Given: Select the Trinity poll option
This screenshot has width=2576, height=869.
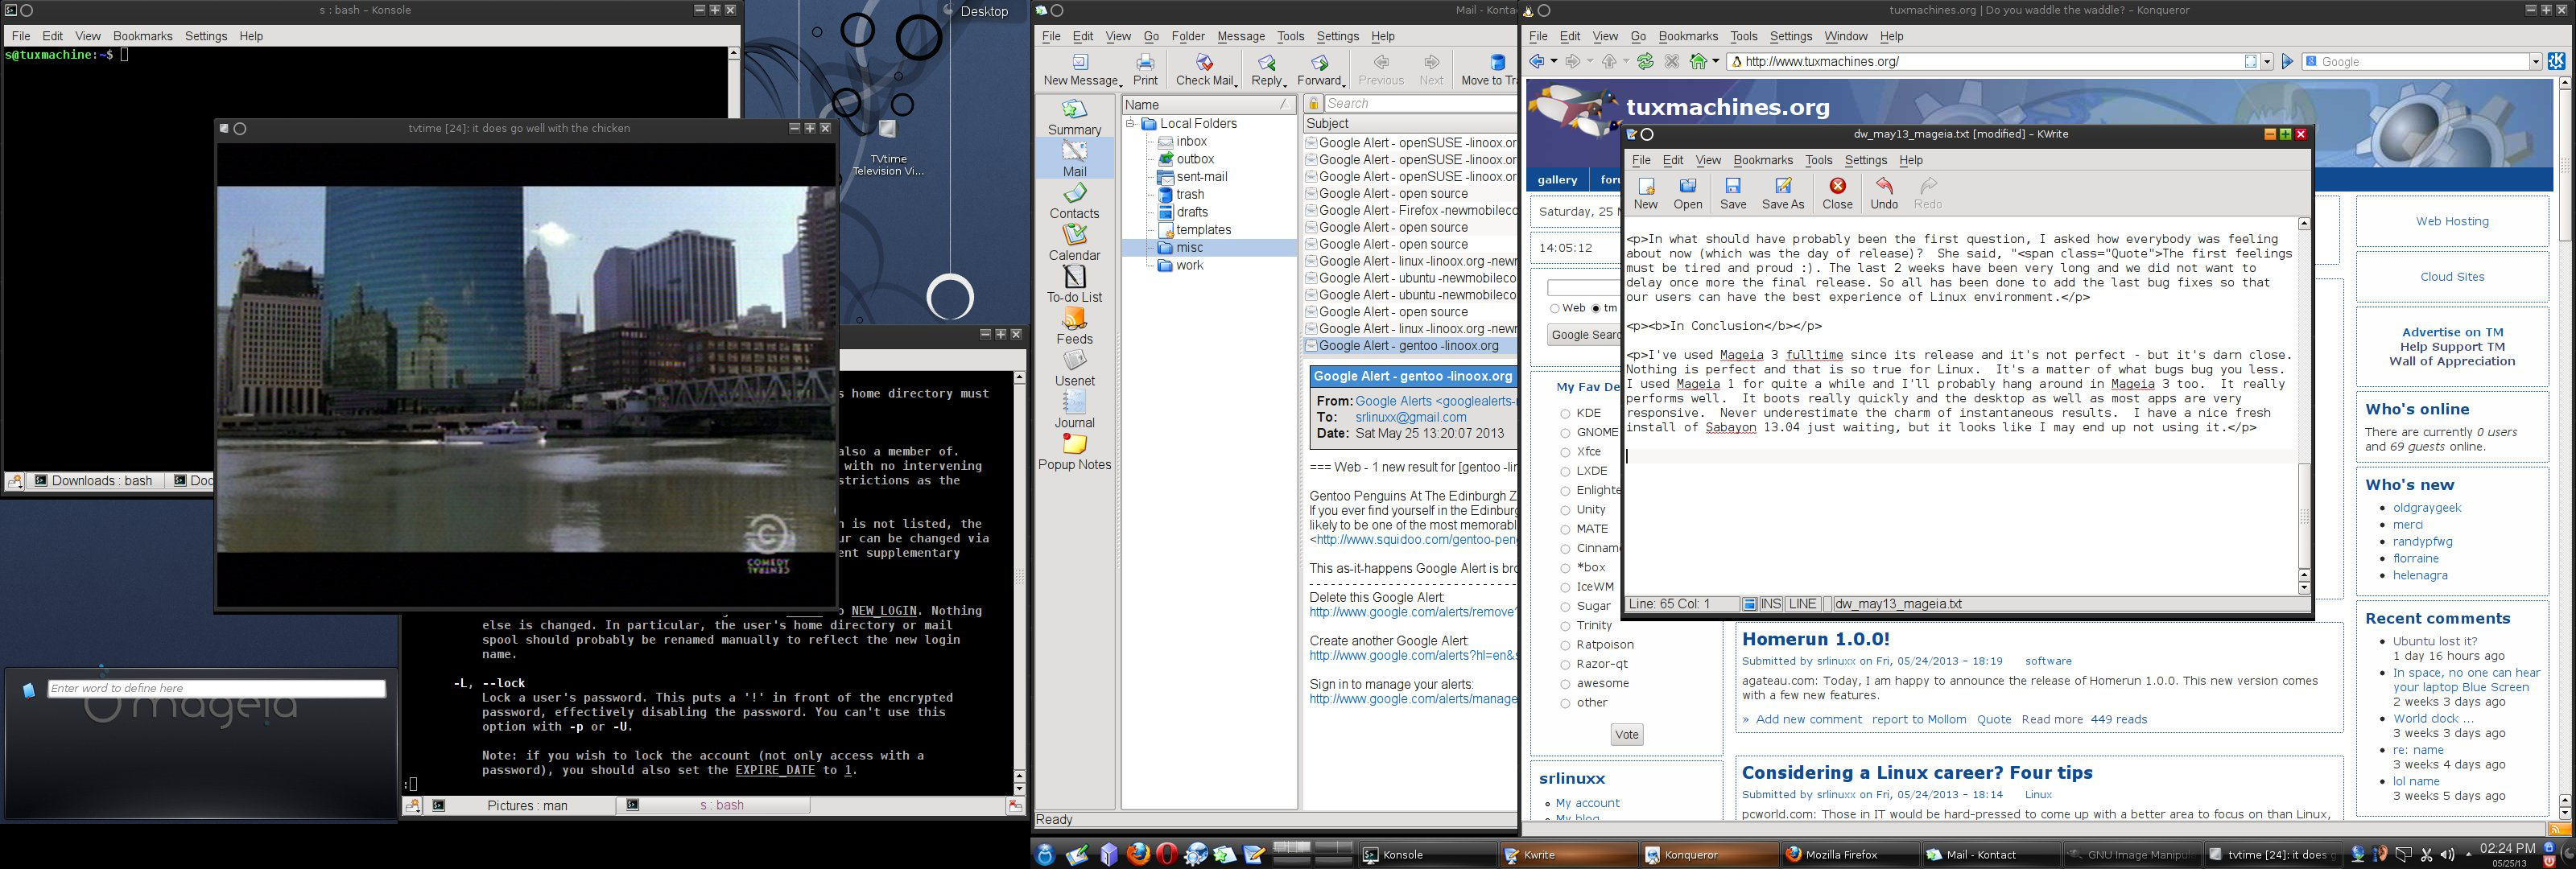Looking at the screenshot, I should click(1565, 626).
